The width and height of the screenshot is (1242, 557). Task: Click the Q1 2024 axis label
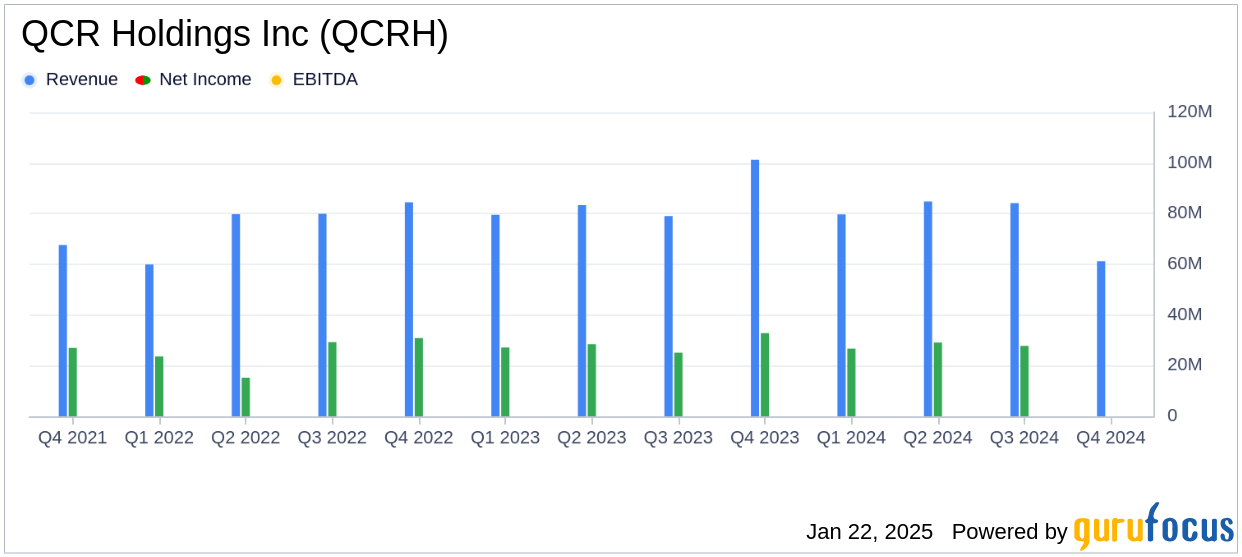pos(851,438)
